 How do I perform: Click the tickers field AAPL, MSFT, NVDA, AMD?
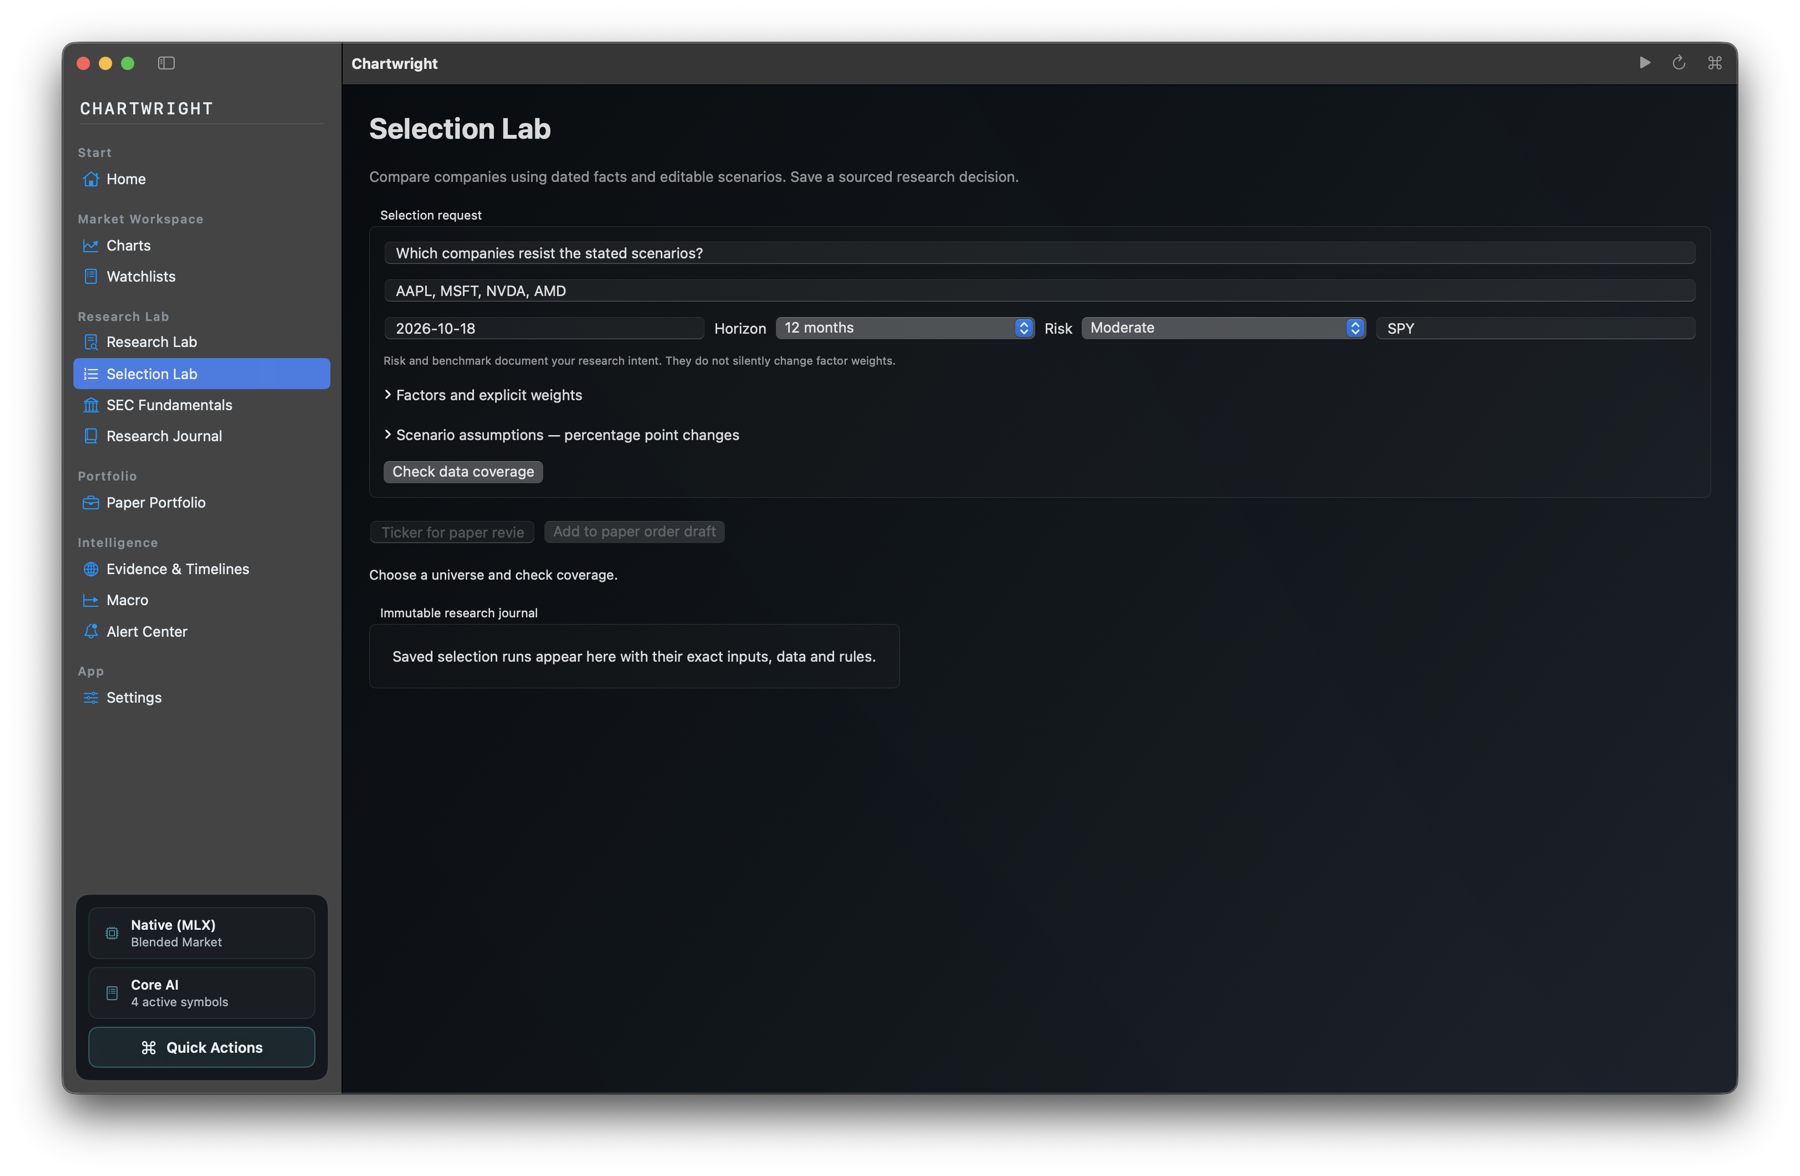(x=1040, y=291)
